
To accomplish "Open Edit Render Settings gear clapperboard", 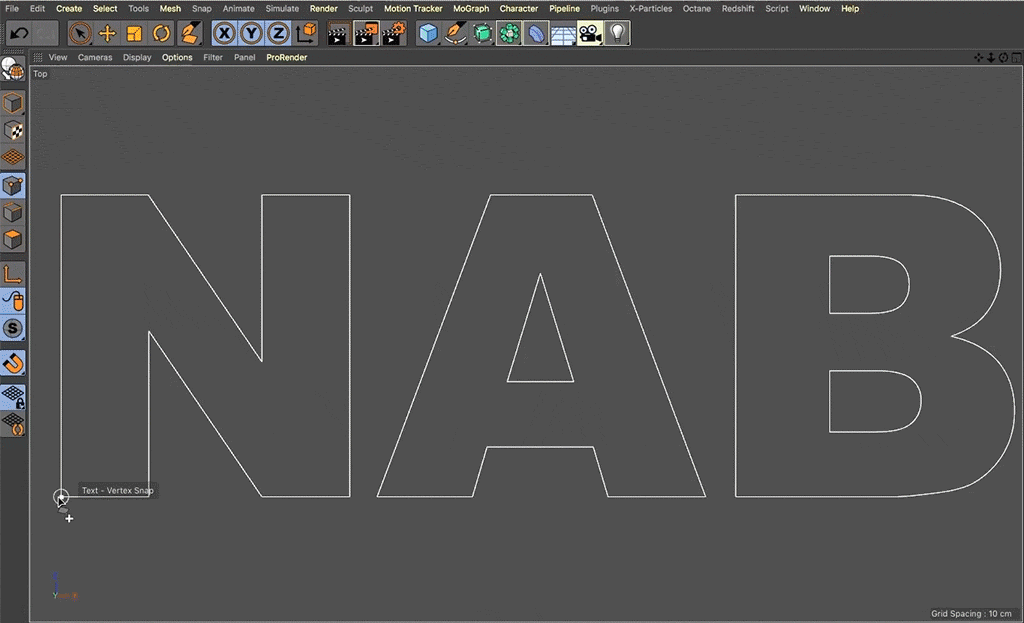I will tap(394, 33).
